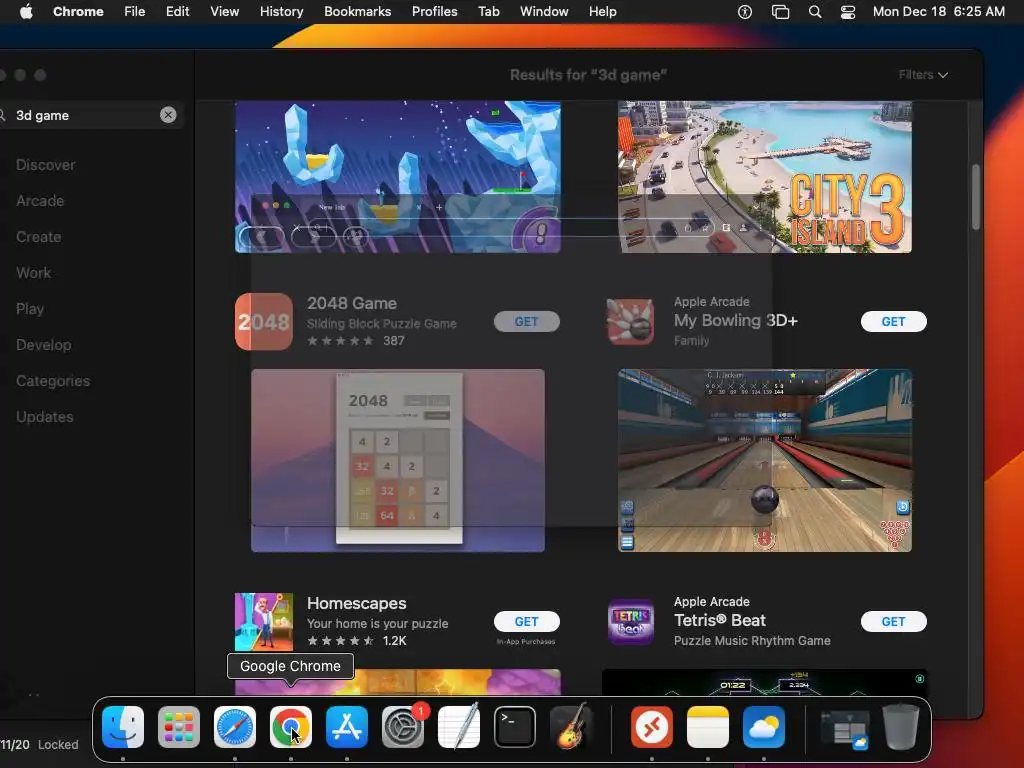Image resolution: width=1024 pixels, height=768 pixels.
Task: Click the date and time in menu bar
Action: click(938, 12)
